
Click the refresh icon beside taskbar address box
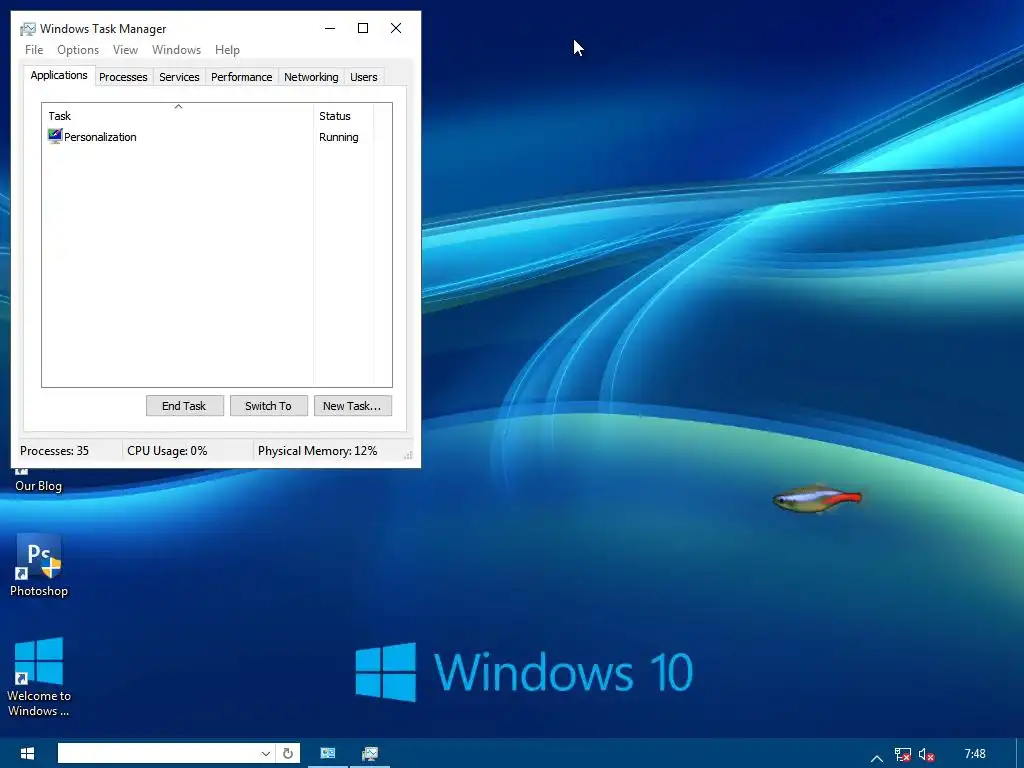click(288, 754)
